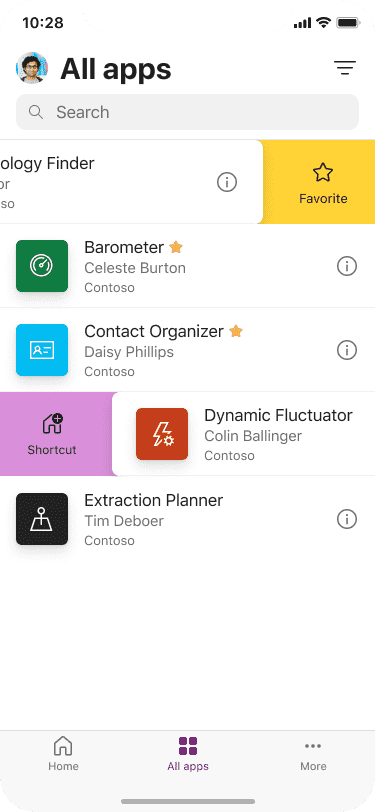
Task: Open the Contact Organizer app icon
Action: pyautogui.click(x=42, y=350)
